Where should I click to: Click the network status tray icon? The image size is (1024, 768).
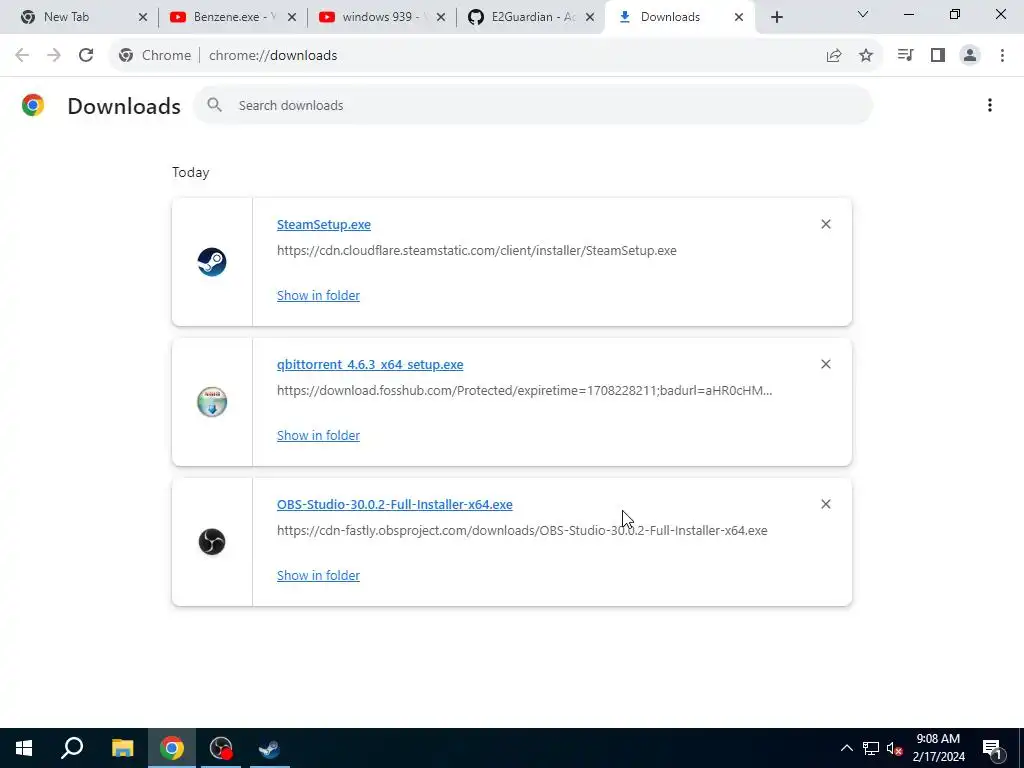(x=871, y=748)
